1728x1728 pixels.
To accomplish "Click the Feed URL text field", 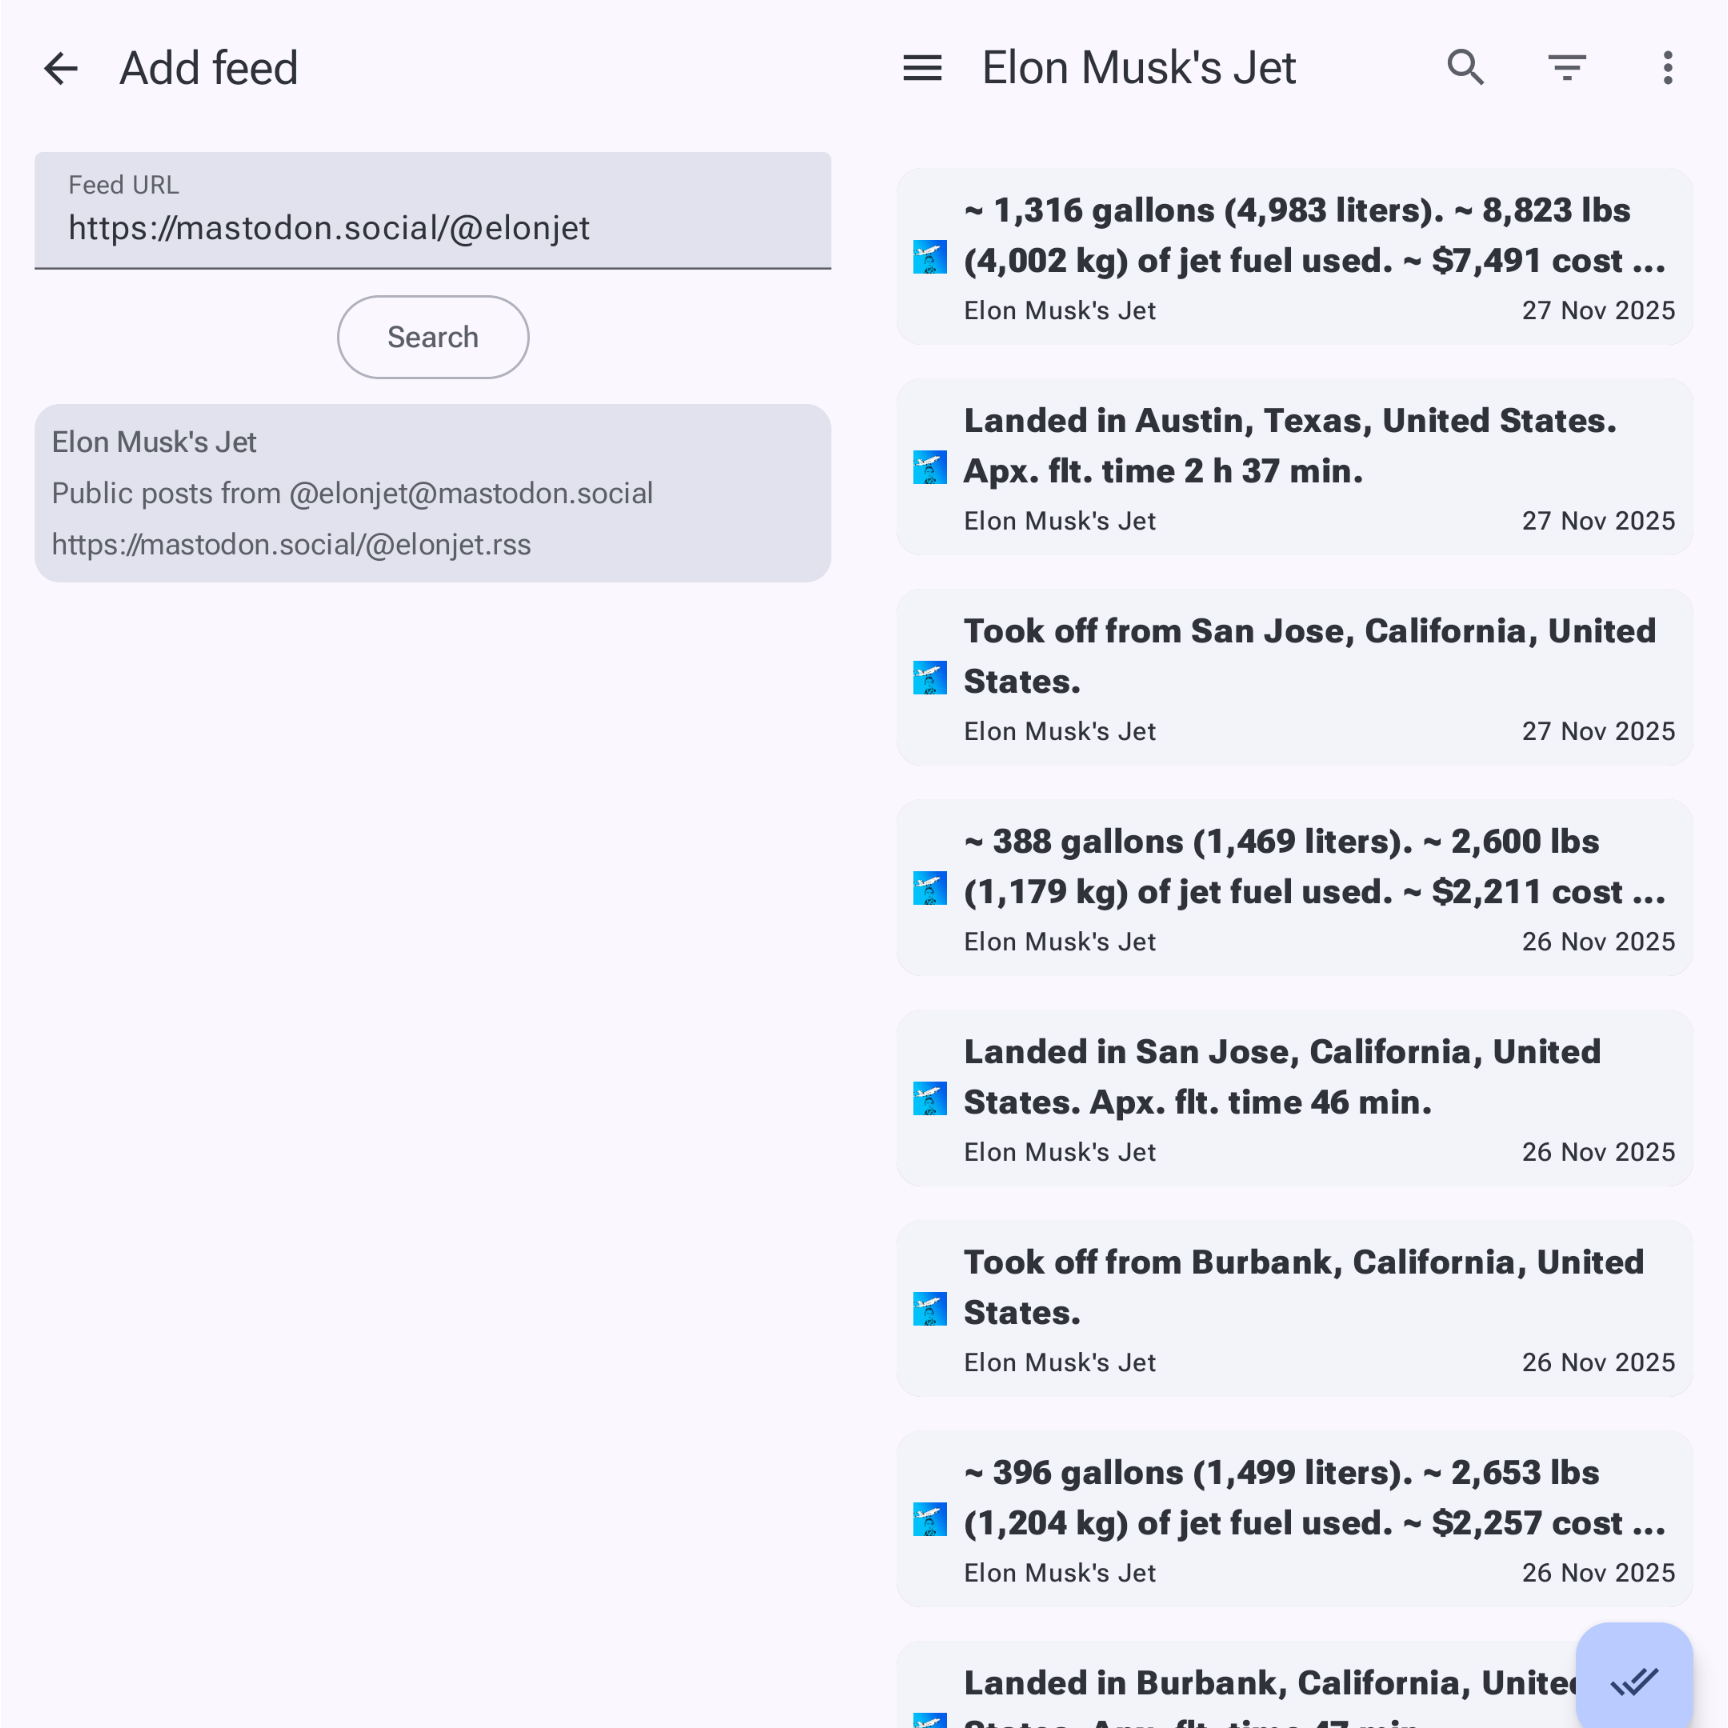I will (432, 212).
